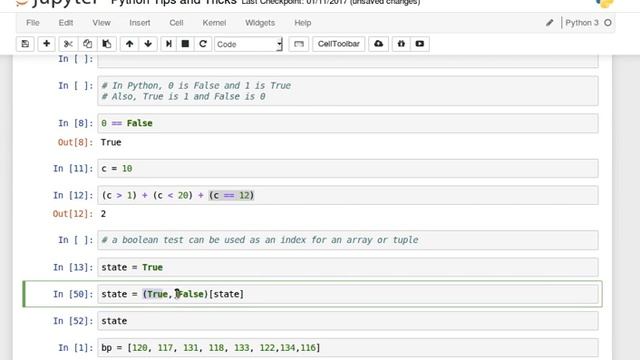Click the cell with (c > 1) + (c < 20)
Screen dimensions: 640x360
348,195
